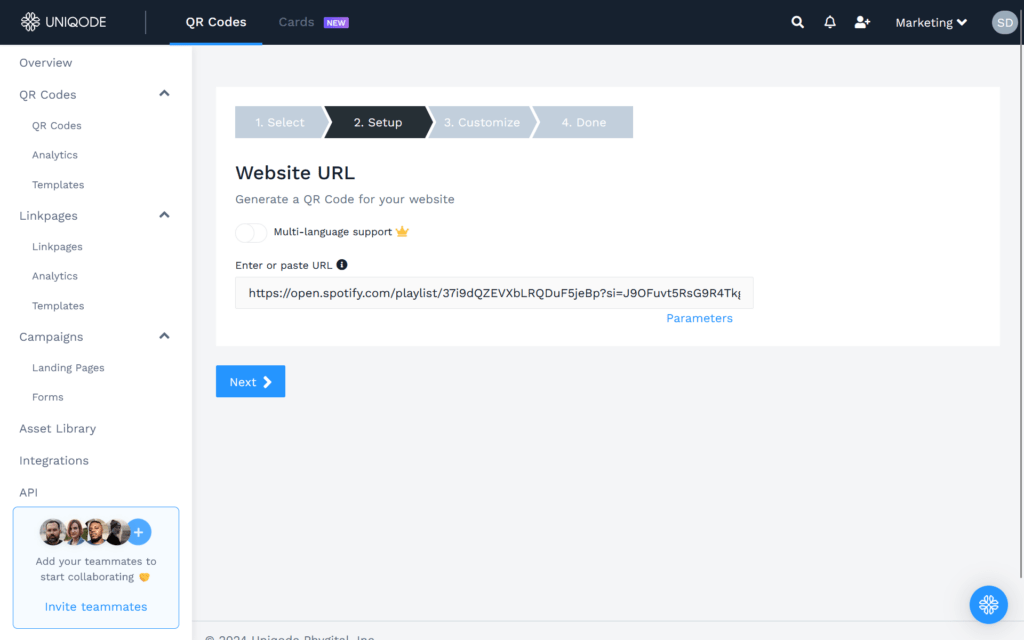
Task: Open Analytics under QR Codes
Action: pos(55,155)
